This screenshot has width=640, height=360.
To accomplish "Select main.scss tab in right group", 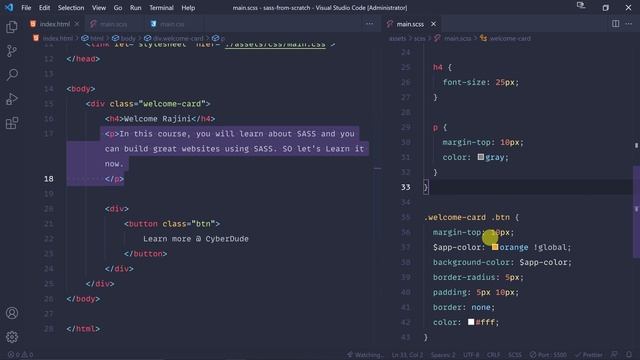I will [410, 24].
